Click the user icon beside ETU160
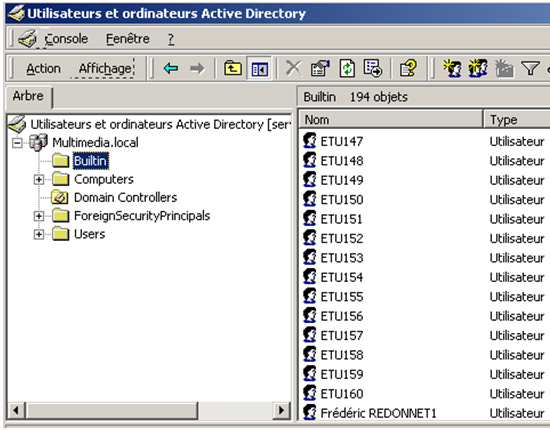550x430 pixels. pos(309,393)
